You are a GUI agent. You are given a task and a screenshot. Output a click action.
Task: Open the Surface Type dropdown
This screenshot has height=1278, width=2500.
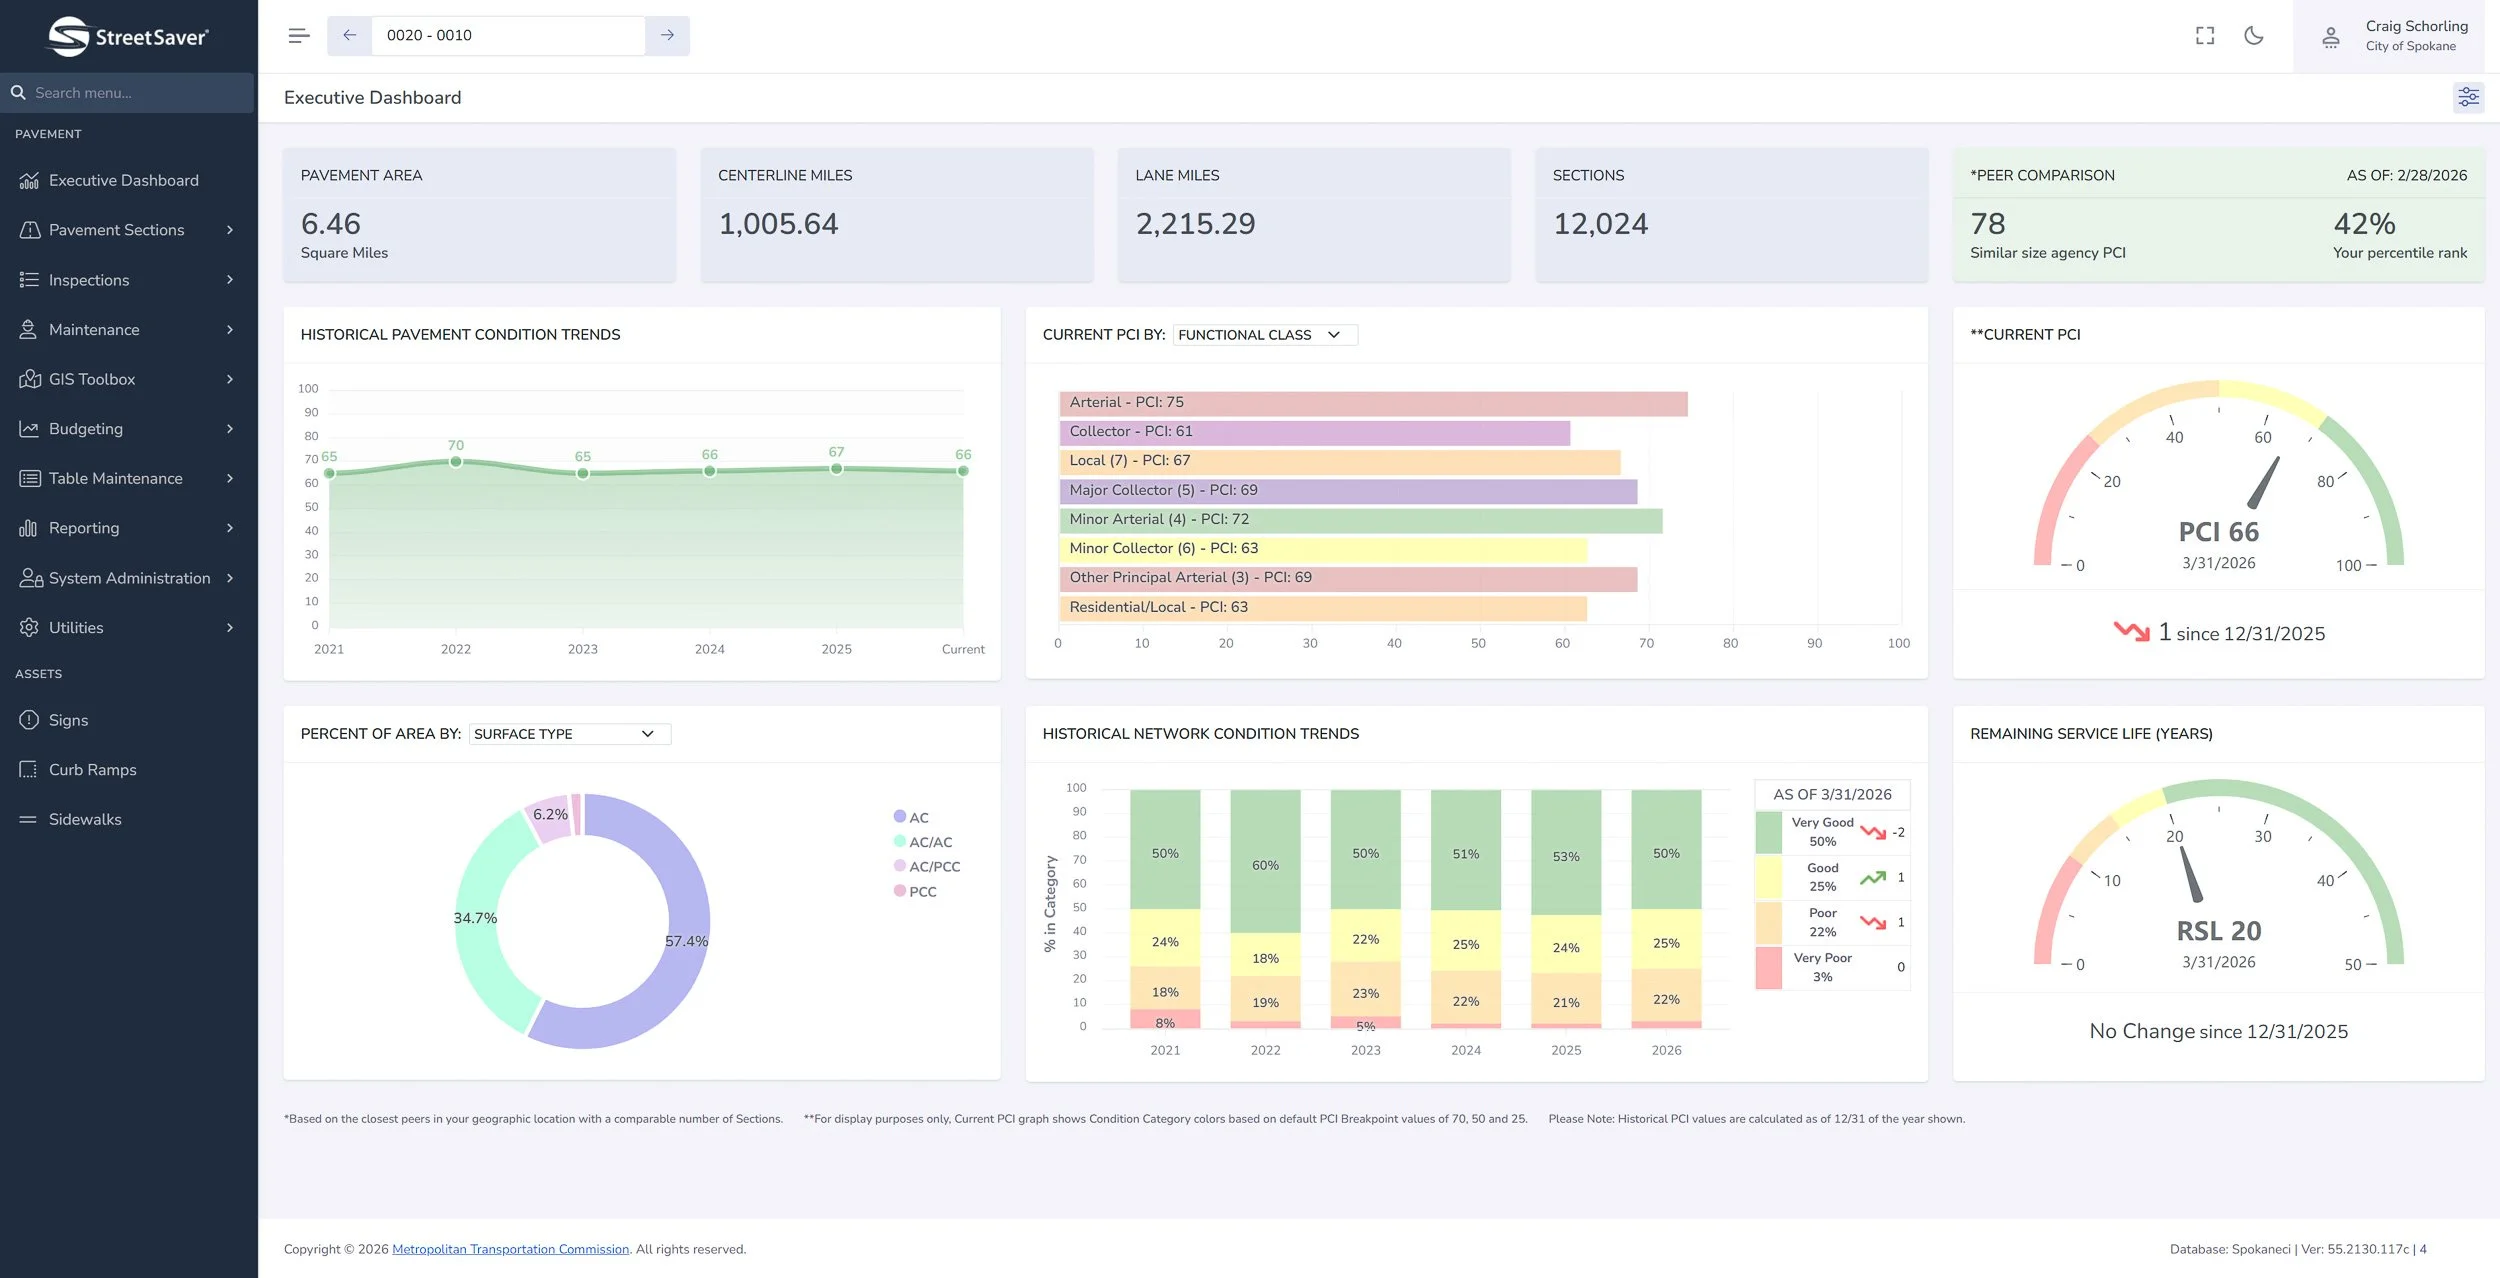pyautogui.click(x=570, y=734)
